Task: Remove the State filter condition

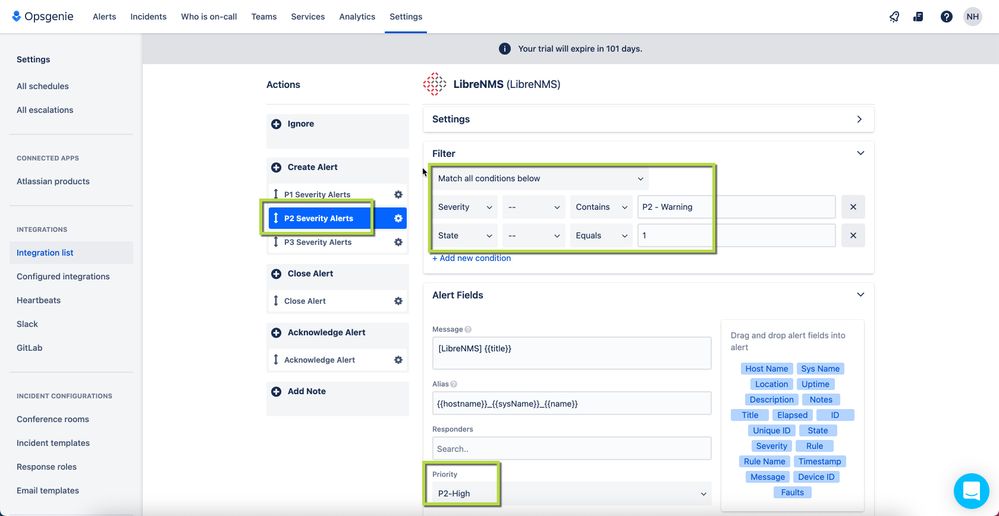Action: (853, 236)
